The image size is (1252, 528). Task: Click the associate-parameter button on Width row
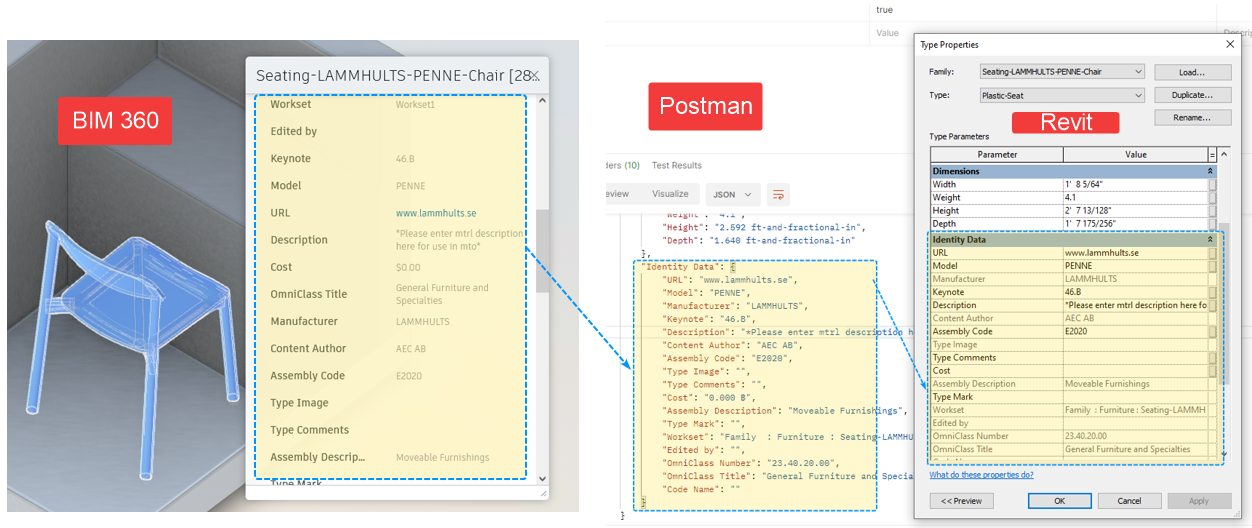click(x=1213, y=185)
